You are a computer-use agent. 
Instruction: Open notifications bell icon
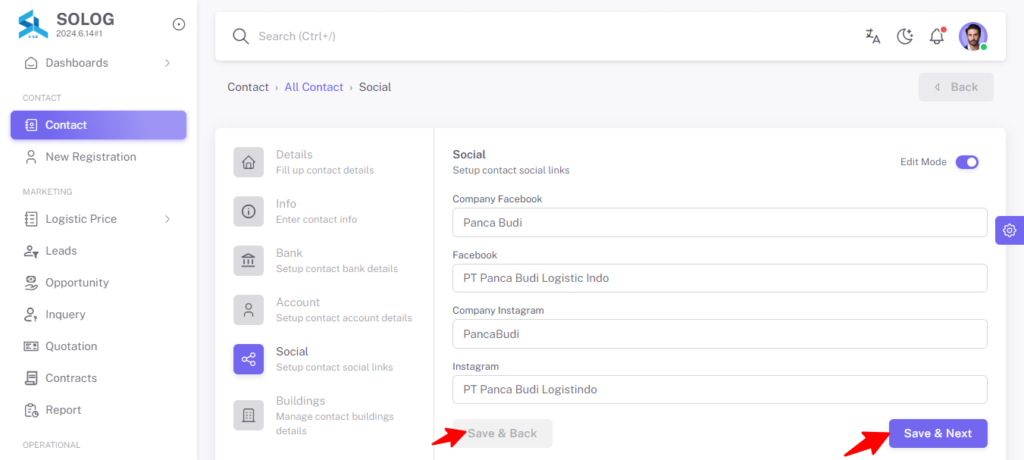coord(937,37)
